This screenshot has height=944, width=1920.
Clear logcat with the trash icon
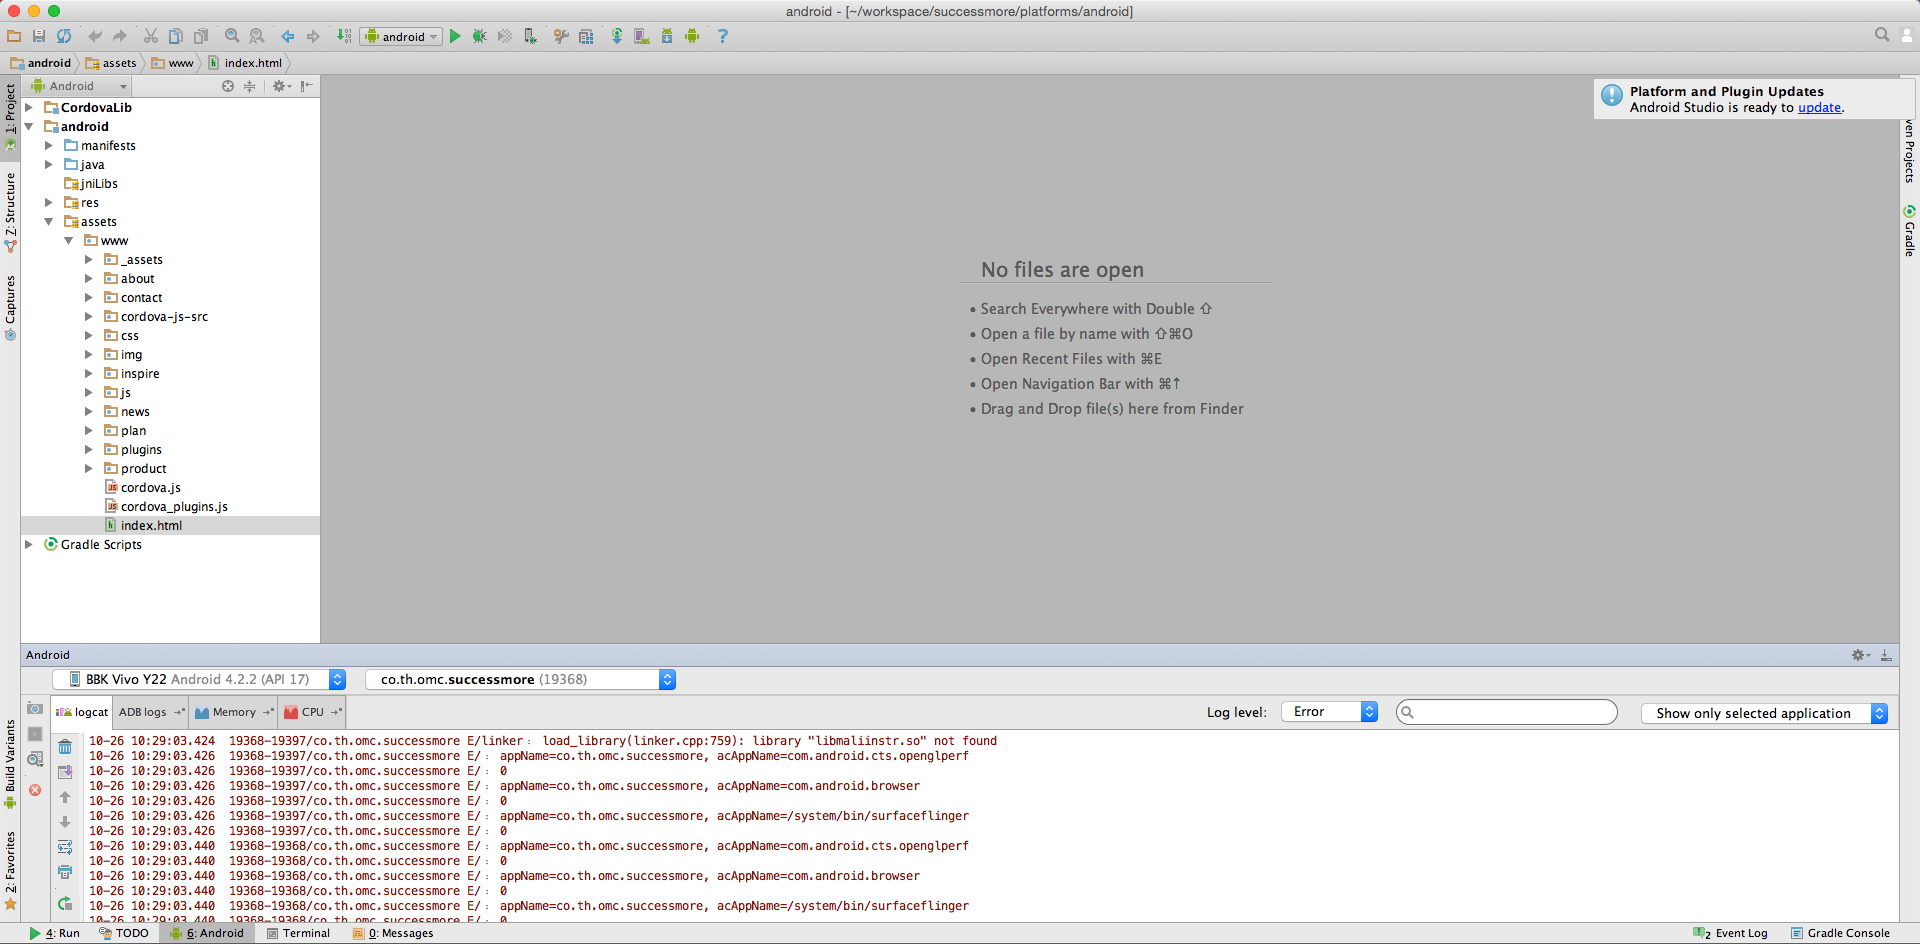coord(65,747)
